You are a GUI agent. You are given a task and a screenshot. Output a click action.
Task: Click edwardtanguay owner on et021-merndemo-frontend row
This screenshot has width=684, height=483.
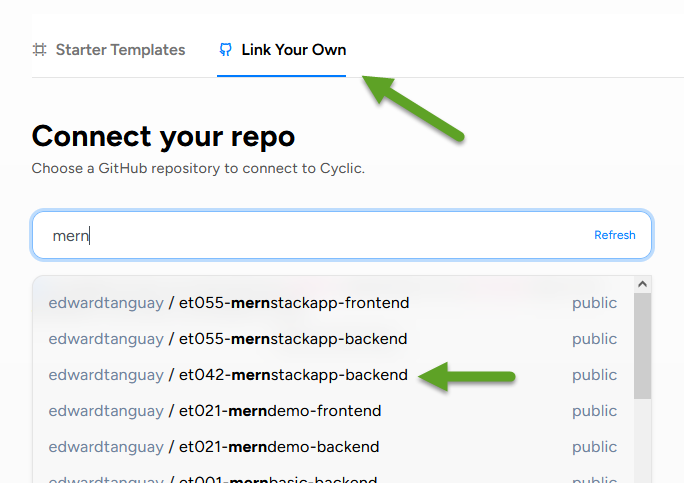tap(106, 411)
